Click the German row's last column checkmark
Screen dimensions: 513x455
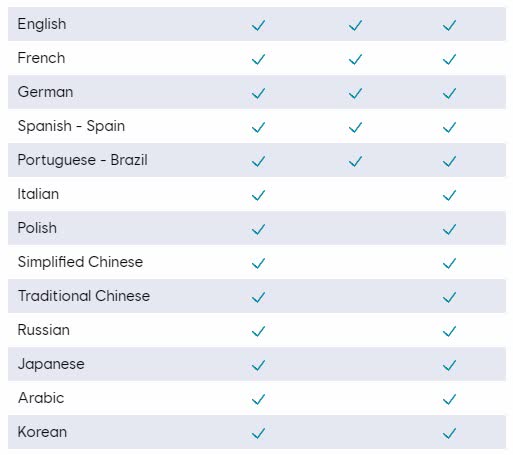pyautogui.click(x=449, y=93)
